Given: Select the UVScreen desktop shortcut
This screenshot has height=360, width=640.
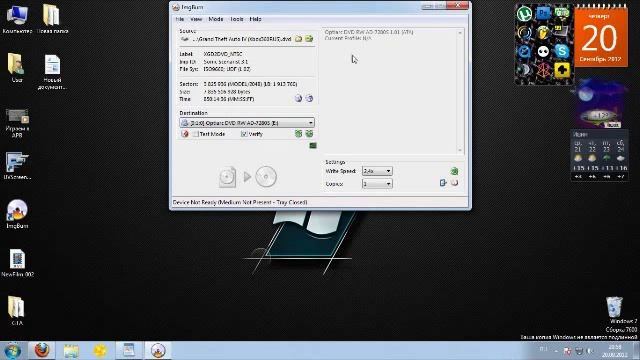Looking at the screenshot, I should click(17, 166).
